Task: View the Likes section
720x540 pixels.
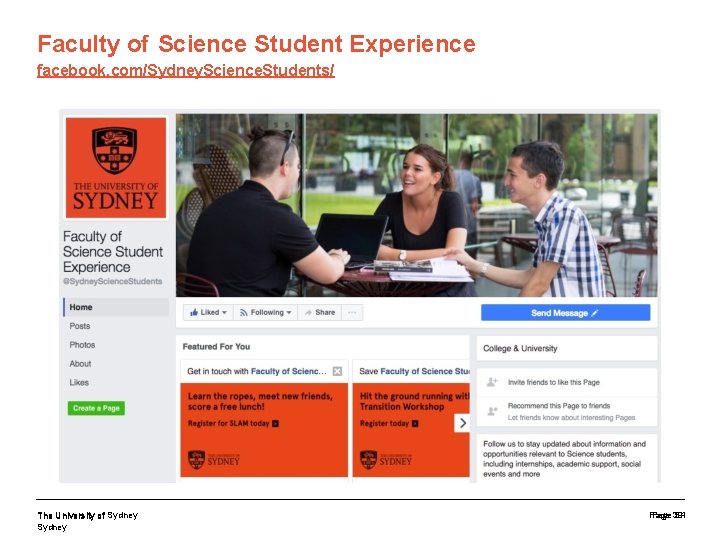Action: pos(79,382)
